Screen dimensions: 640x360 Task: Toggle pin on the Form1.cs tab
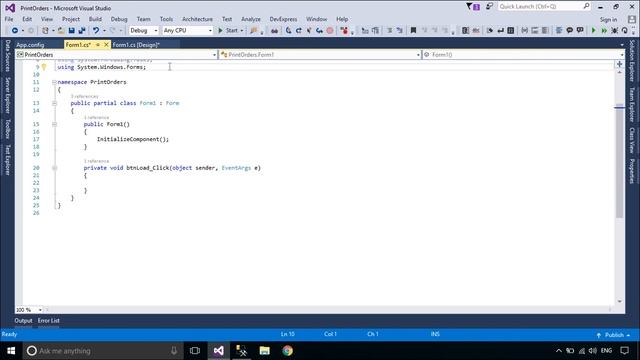[x=98, y=45]
